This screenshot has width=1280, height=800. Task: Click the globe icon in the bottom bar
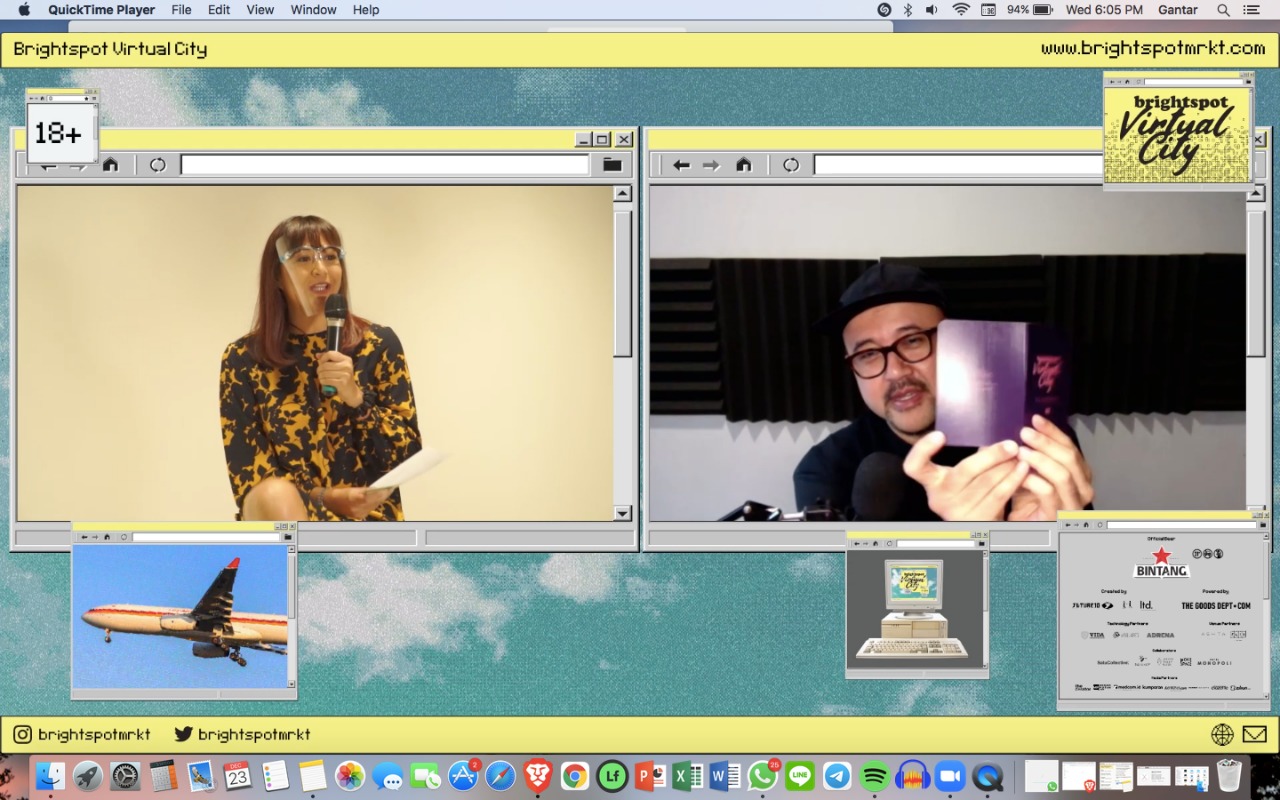[x=1222, y=734]
